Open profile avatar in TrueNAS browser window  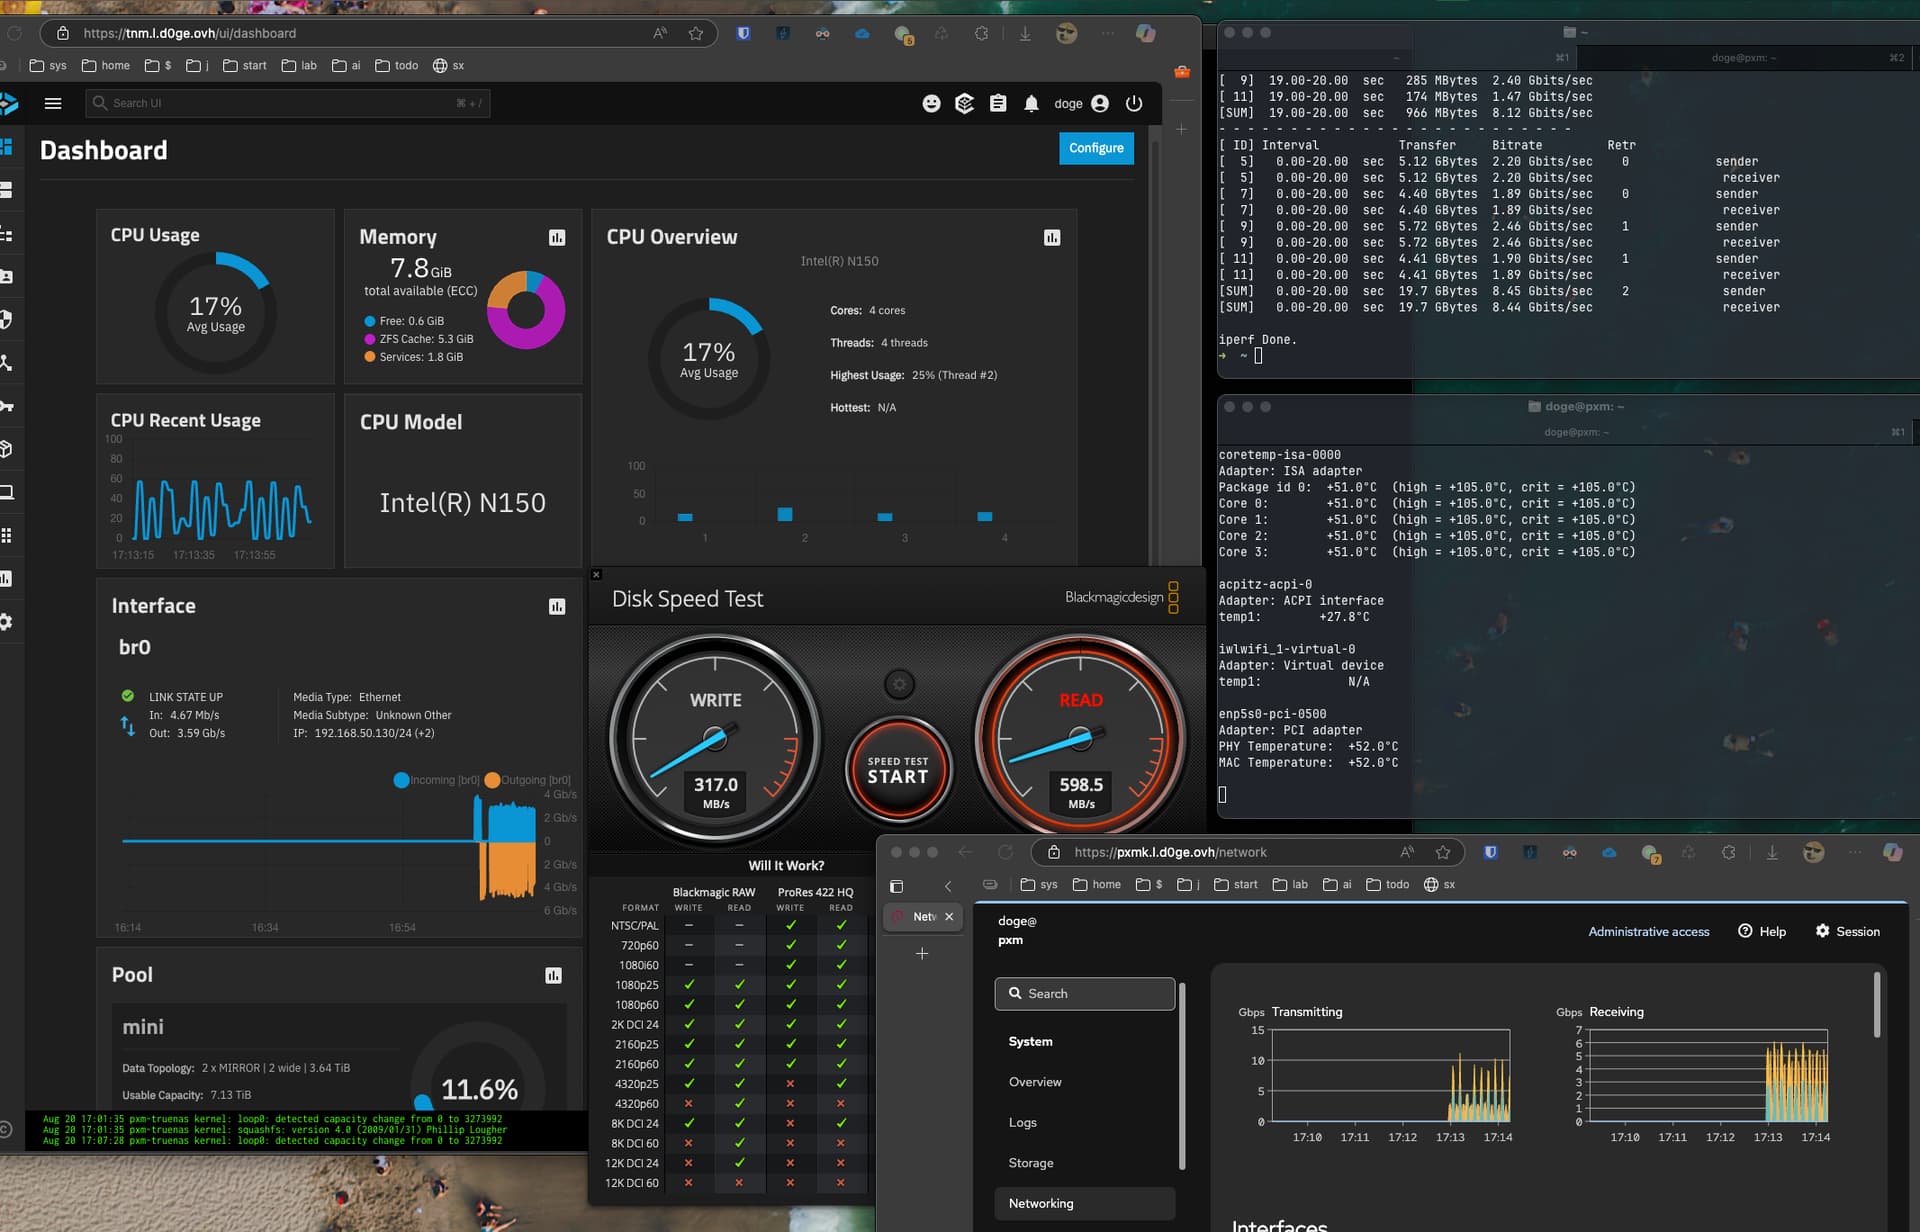click(1066, 33)
